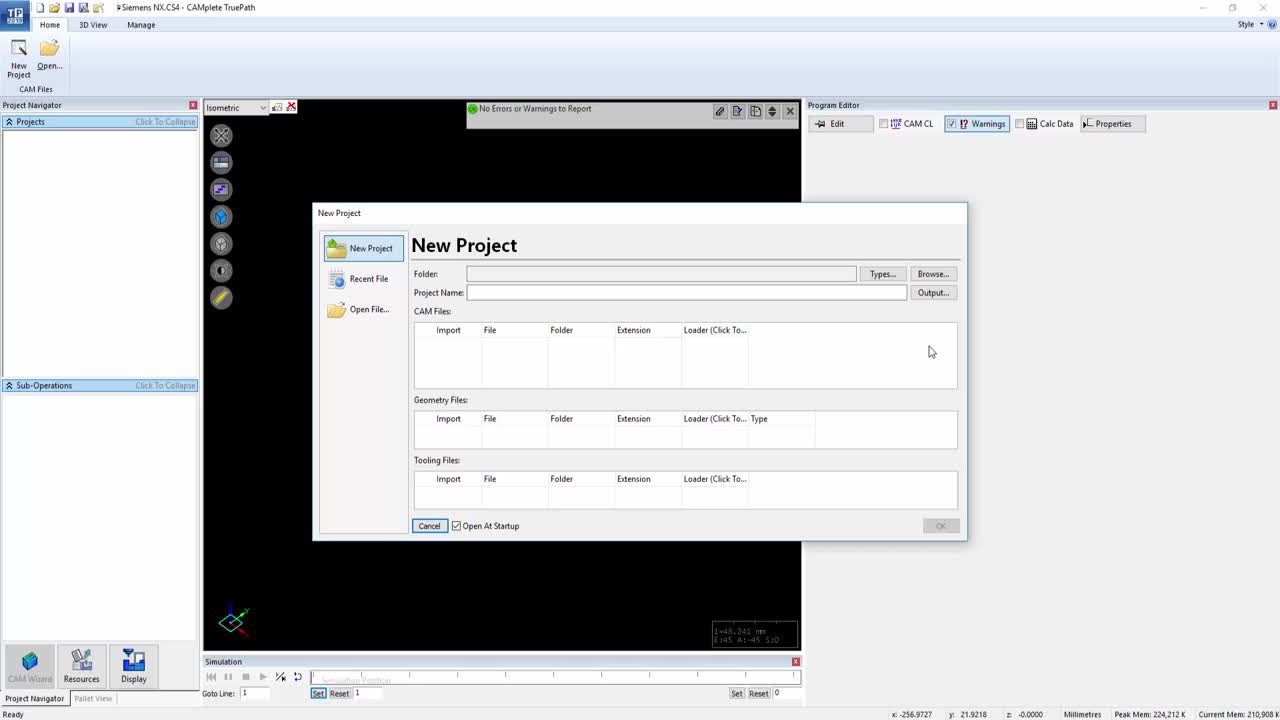Click the paperclip icon in warnings bar
Viewport: 1280px width, 720px height.
point(720,111)
